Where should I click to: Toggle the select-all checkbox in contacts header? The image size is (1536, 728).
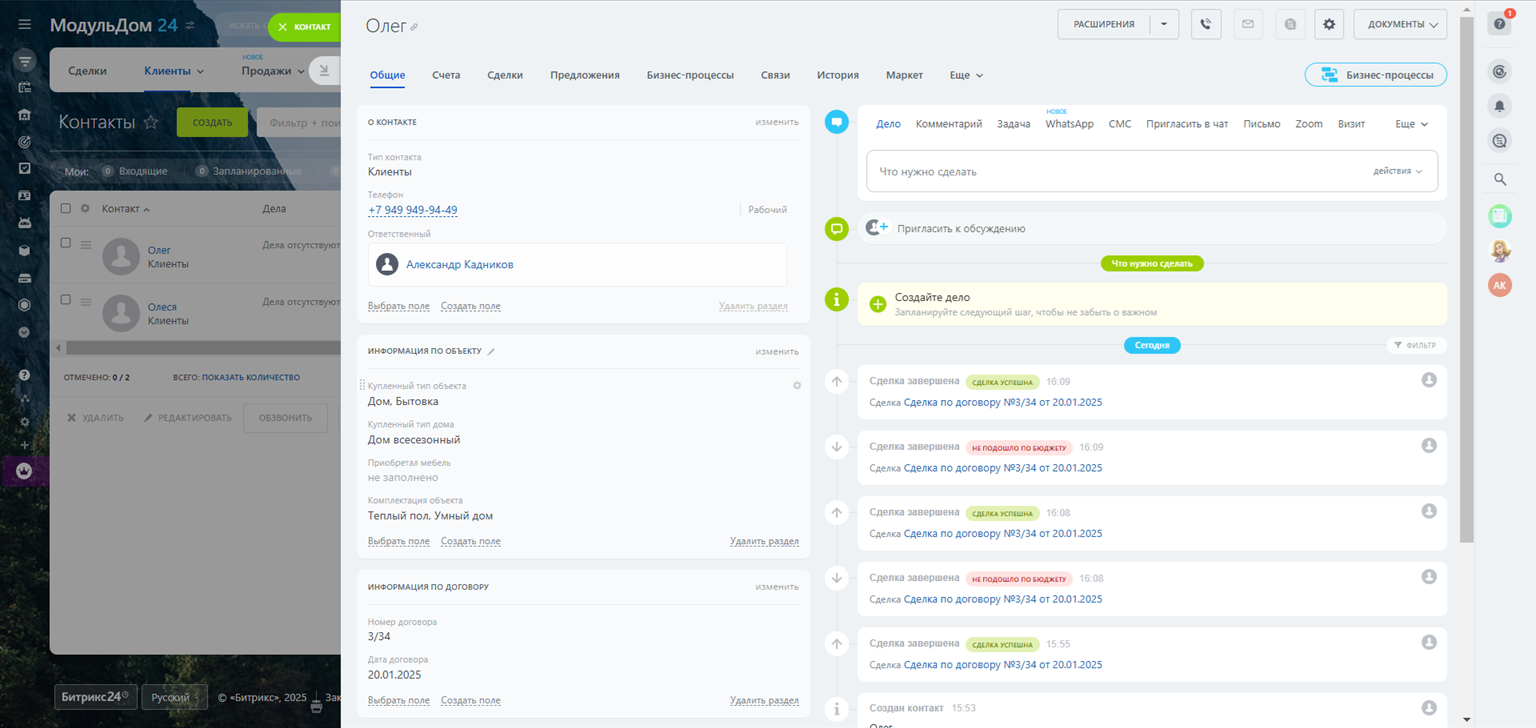(66, 209)
